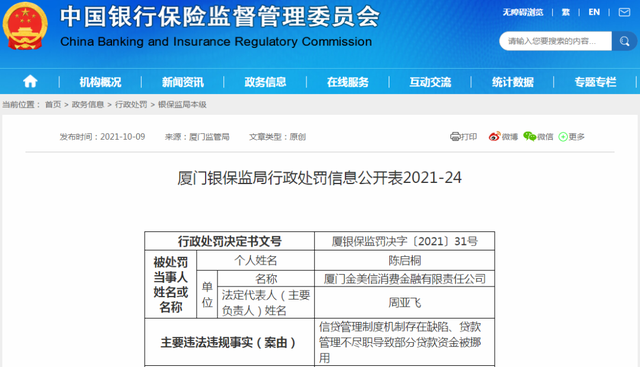Click the home icon in navigation bar
This screenshot has height=367, width=640.
pos(30,82)
